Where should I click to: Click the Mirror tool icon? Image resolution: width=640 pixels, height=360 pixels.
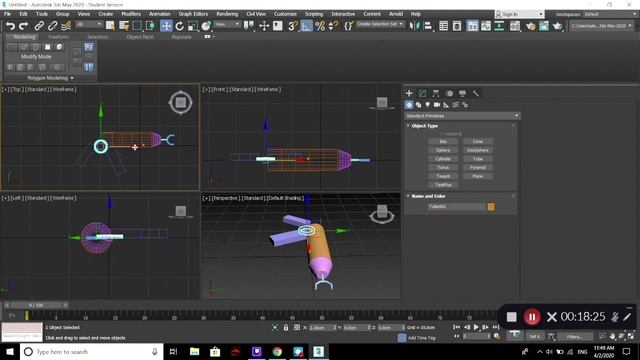[x=414, y=26]
